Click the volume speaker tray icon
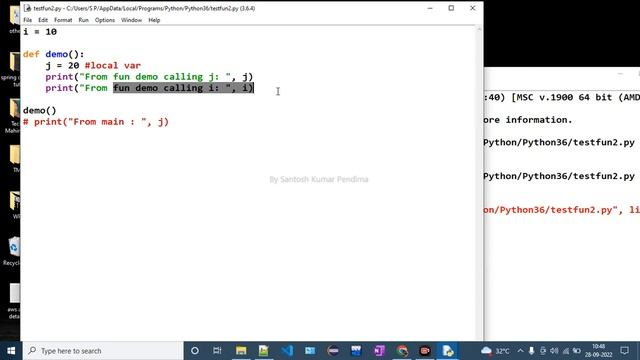Screen dimensions: 640x360 pos(554,351)
